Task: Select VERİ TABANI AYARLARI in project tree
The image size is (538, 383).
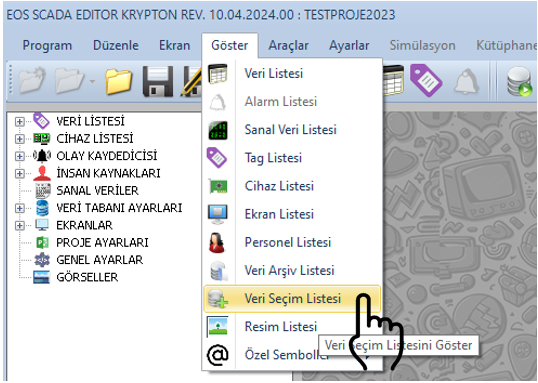Action: [119, 208]
